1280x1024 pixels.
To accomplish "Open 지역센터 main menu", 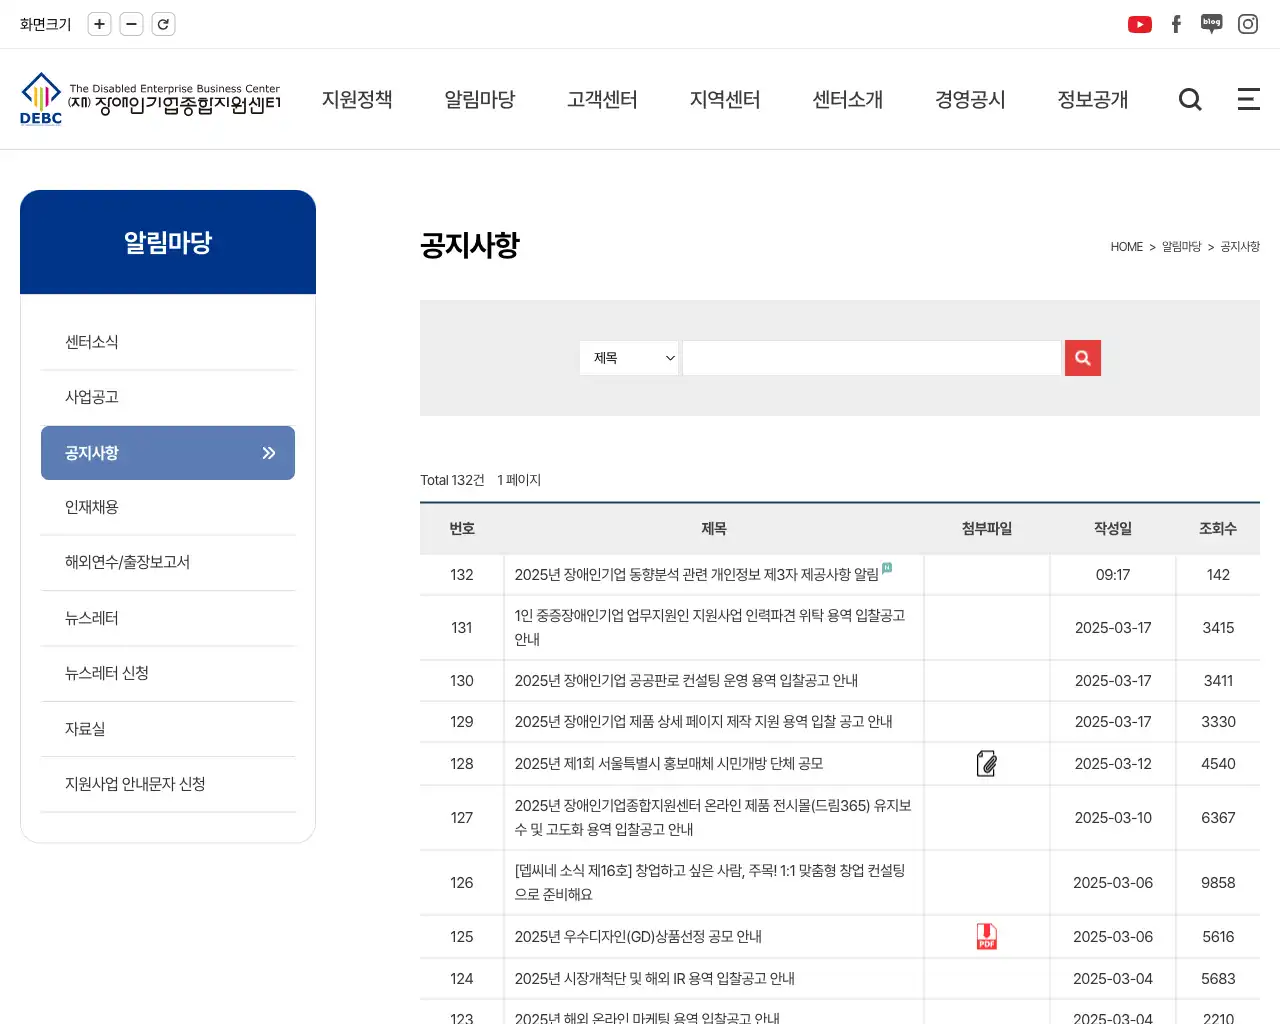I will [x=725, y=99].
